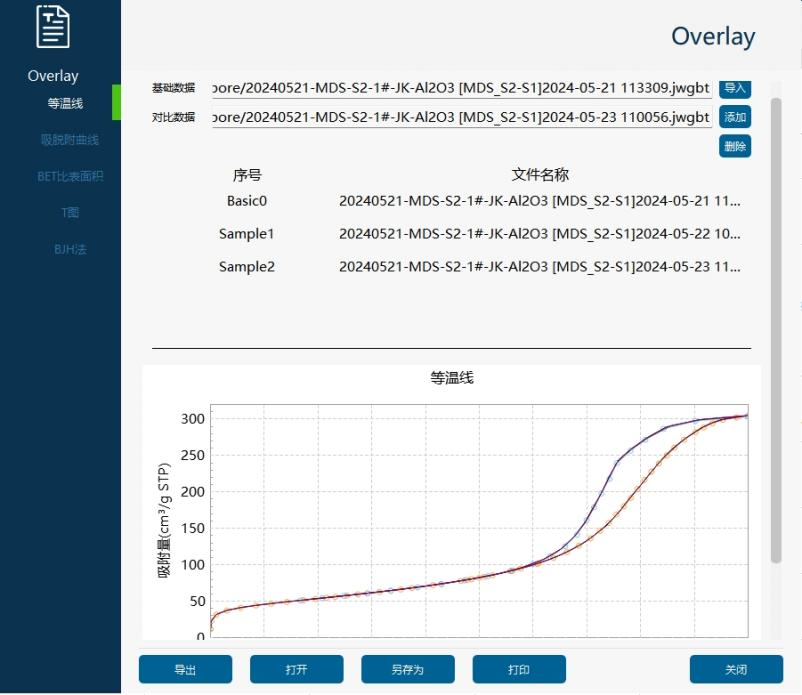The width and height of the screenshot is (802, 695).
Task: Switch to BJH法 tab
Action: (x=70, y=250)
